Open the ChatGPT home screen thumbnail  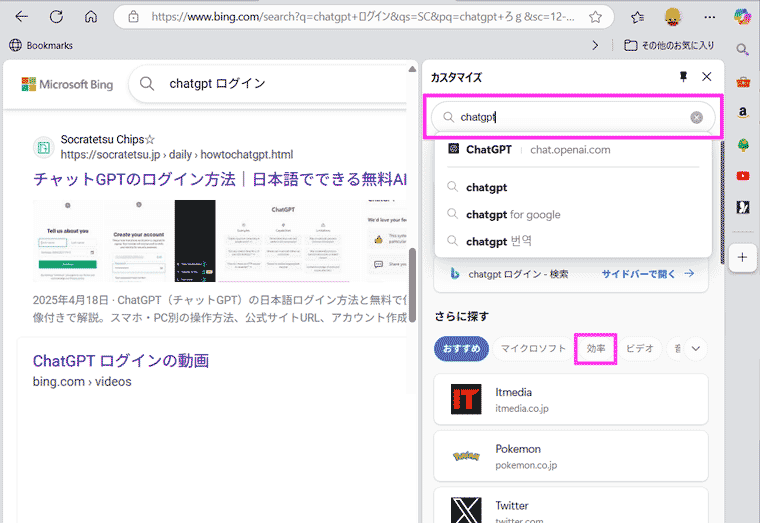click(x=283, y=240)
